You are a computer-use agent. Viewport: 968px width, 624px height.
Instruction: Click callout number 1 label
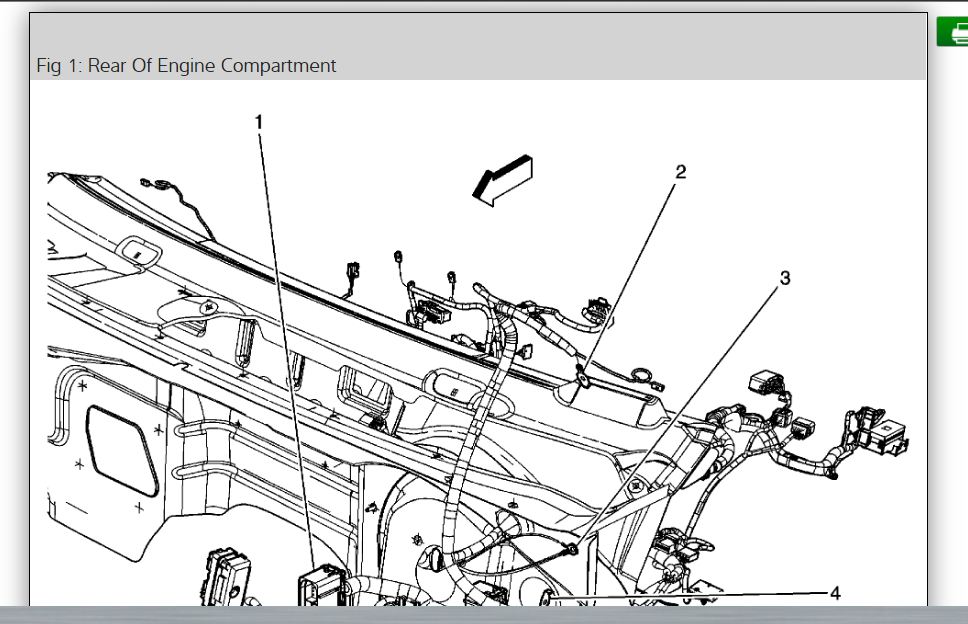tap(259, 122)
